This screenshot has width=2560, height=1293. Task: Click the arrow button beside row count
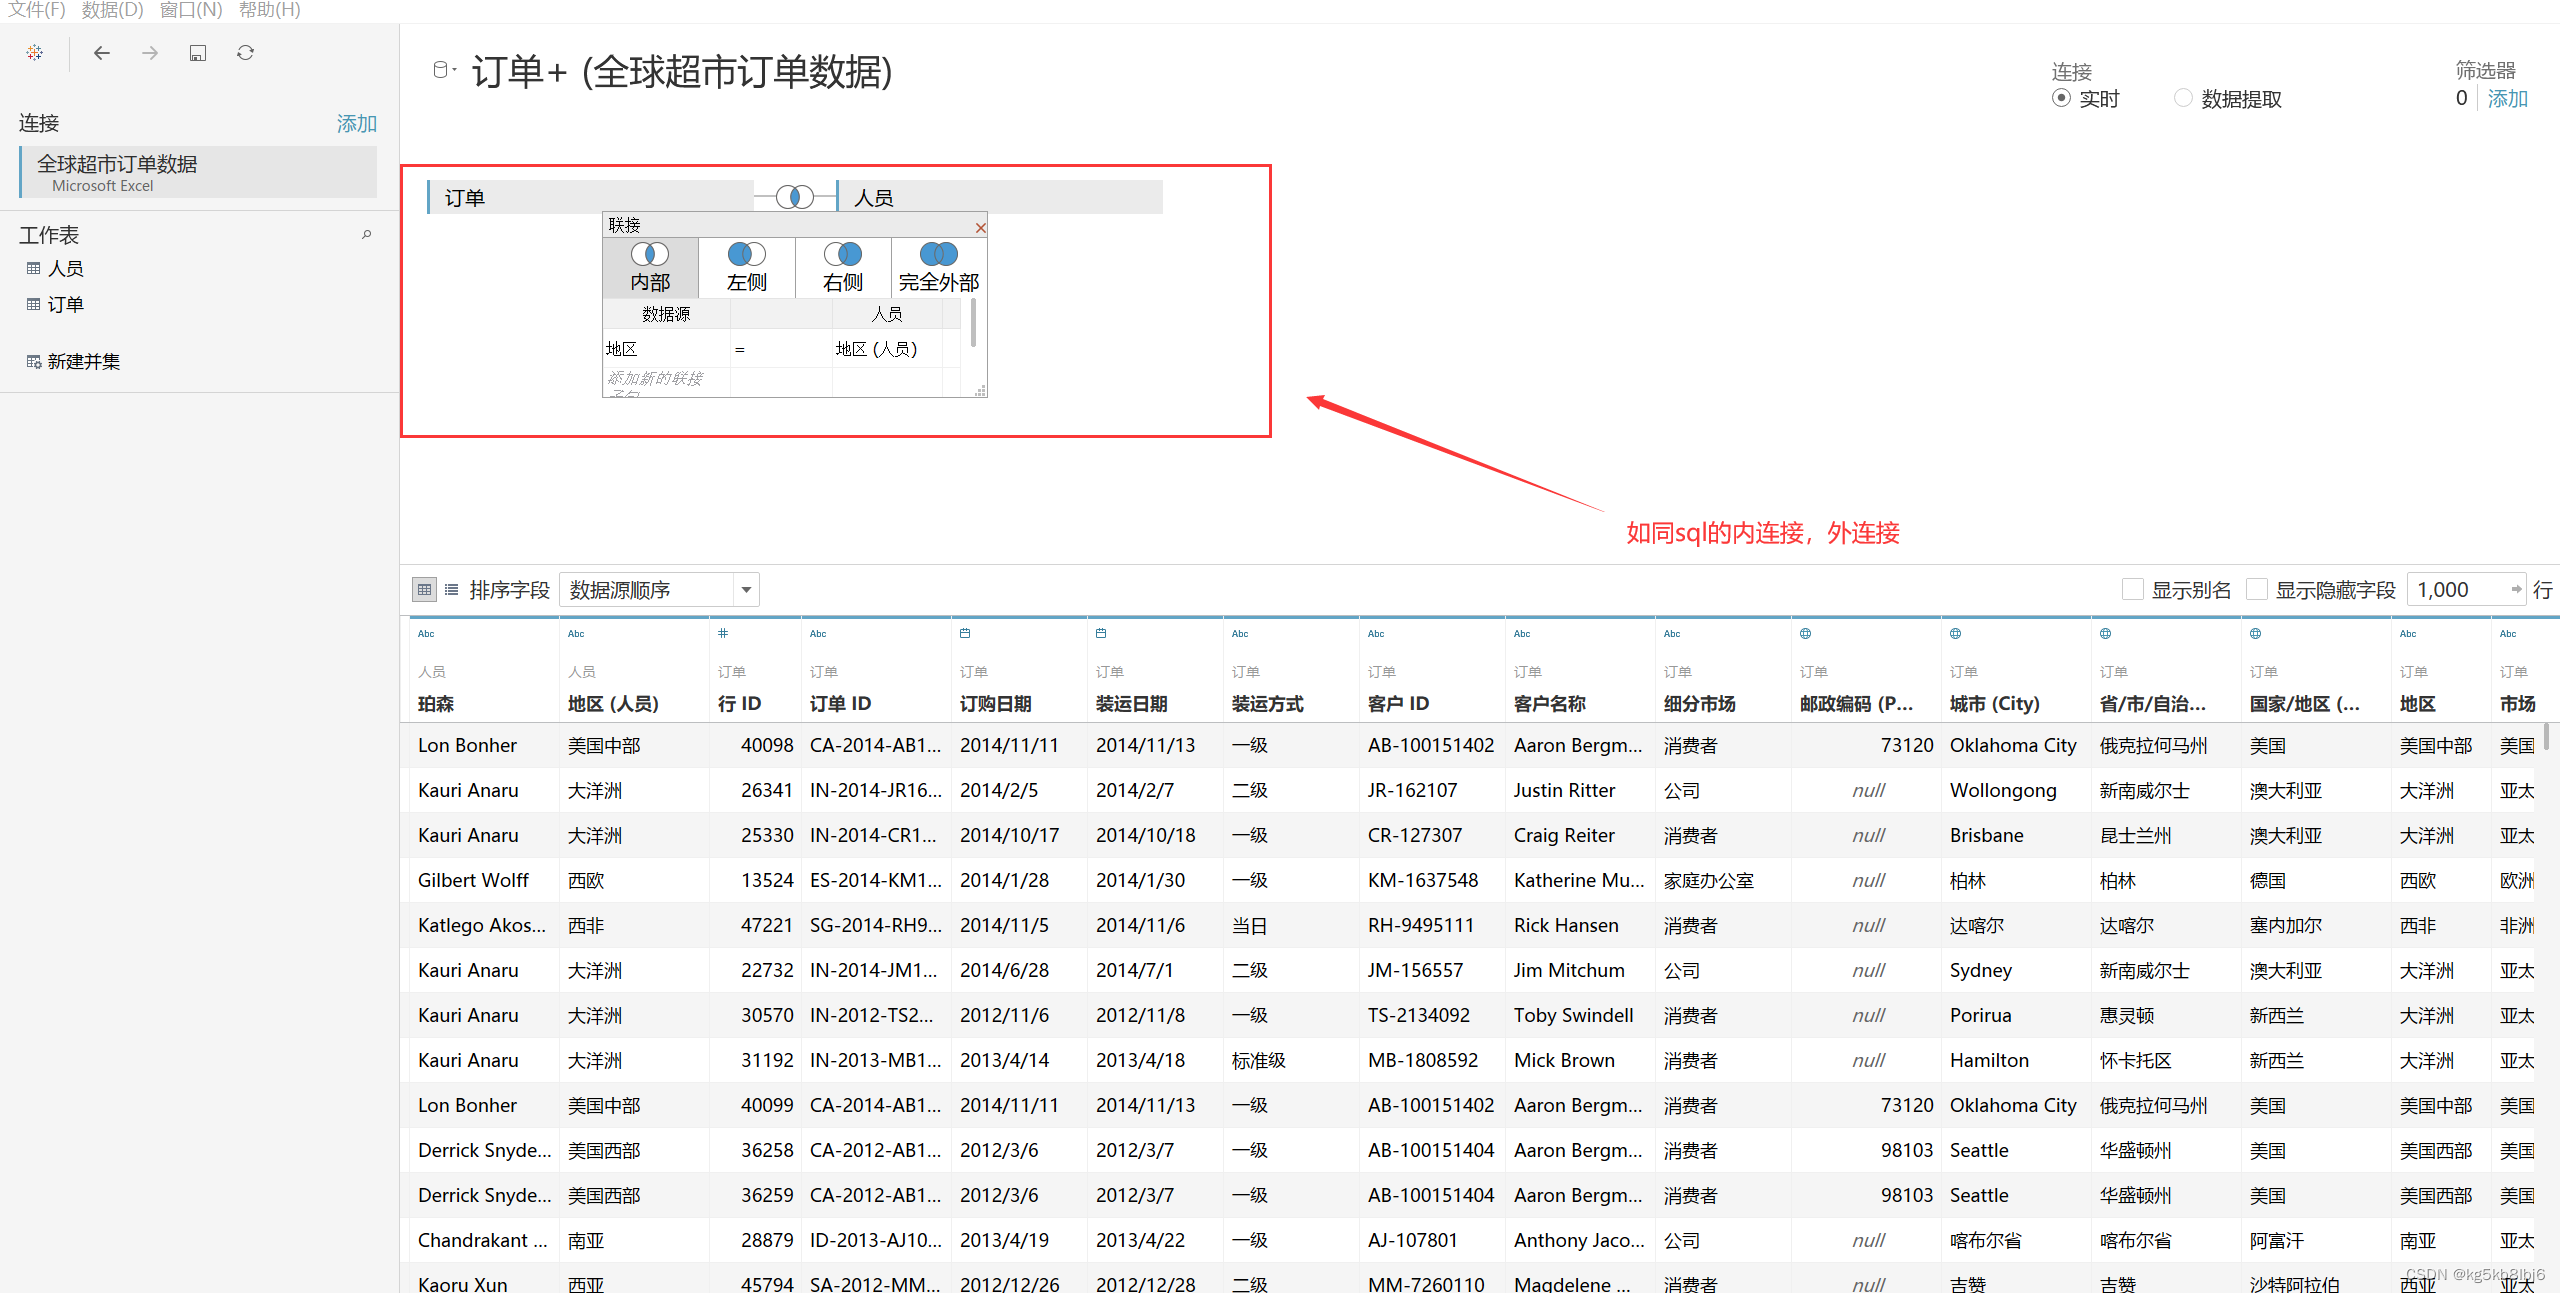(2516, 590)
